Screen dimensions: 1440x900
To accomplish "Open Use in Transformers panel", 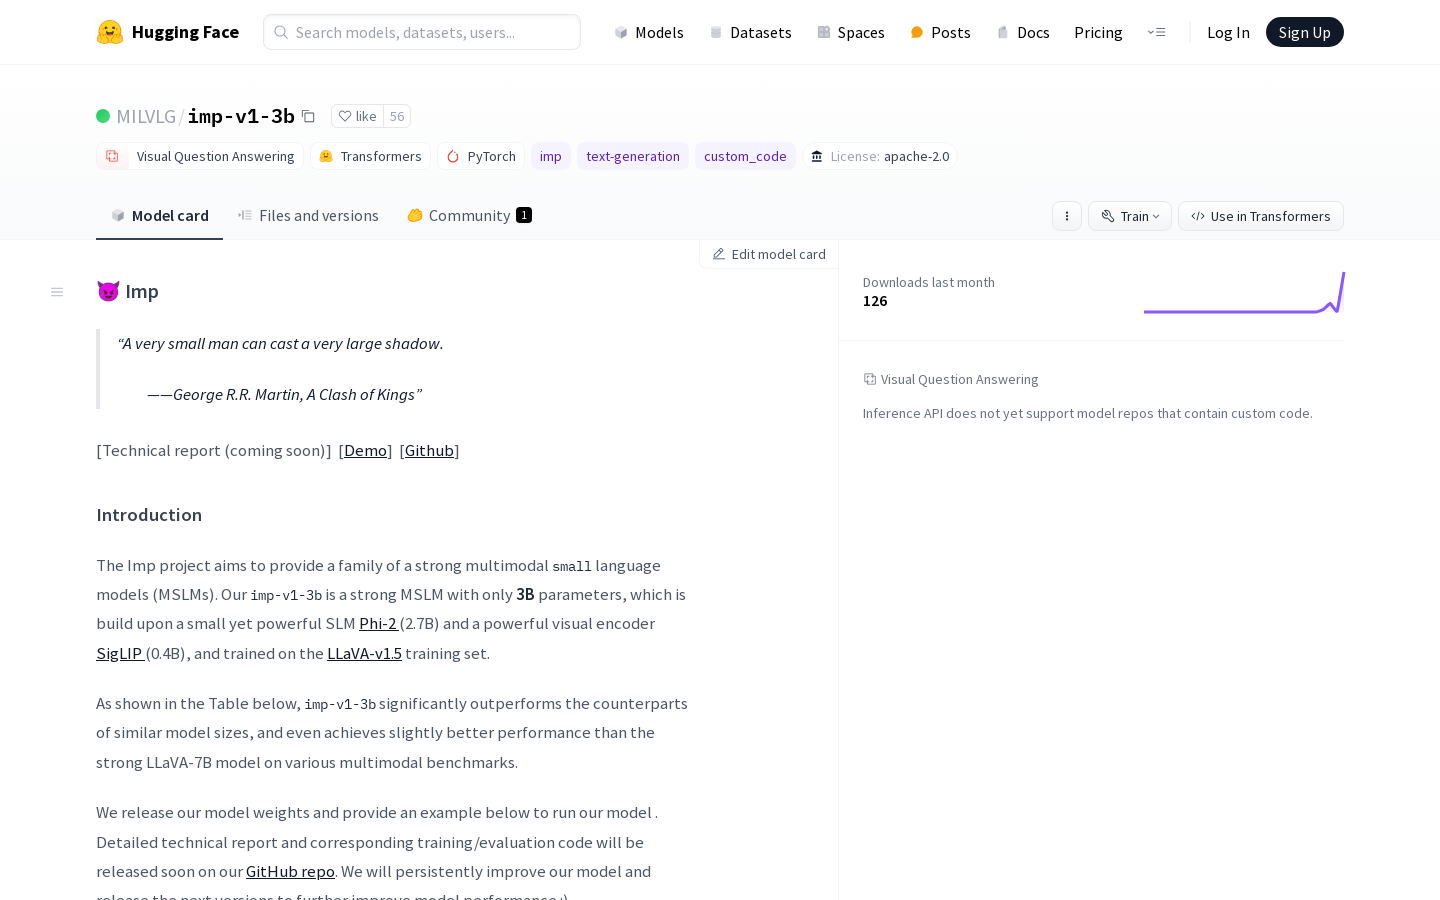I will tap(1261, 216).
